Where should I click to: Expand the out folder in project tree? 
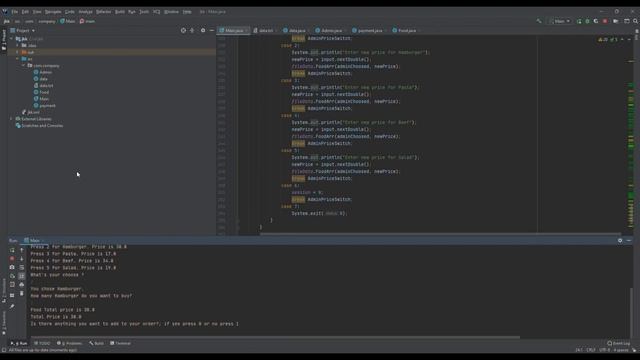pyautogui.click(x=18, y=52)
